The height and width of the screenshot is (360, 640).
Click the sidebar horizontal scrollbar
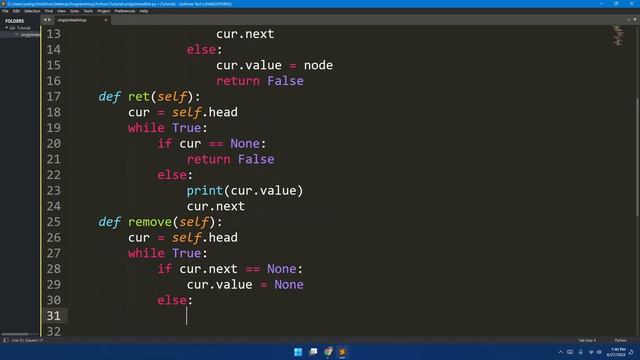coord(15,334)
